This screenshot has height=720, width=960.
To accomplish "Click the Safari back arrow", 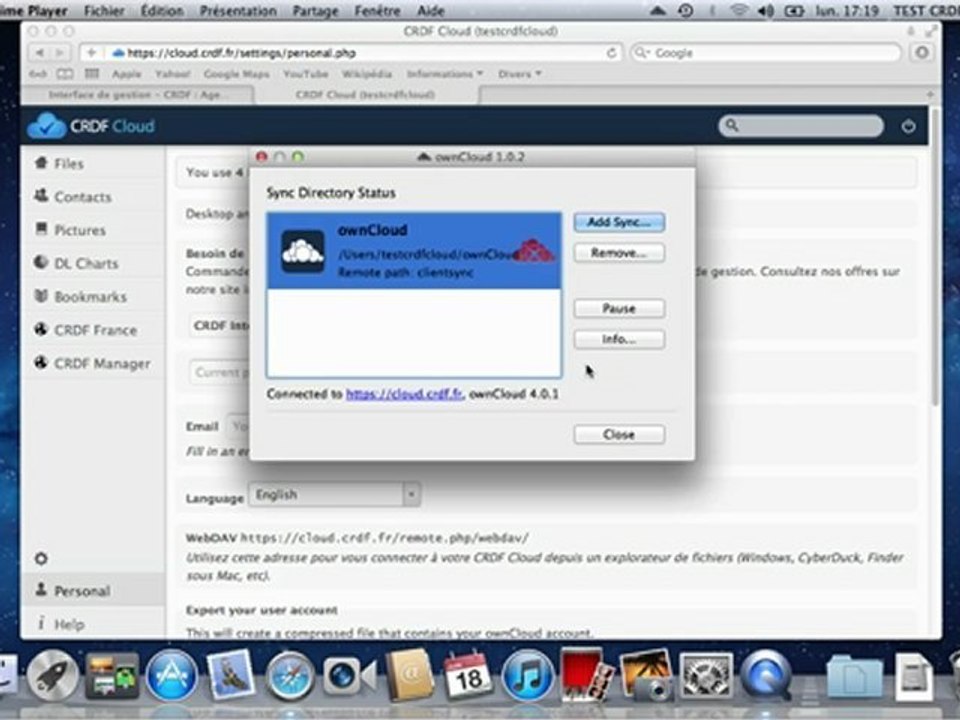I will click(39, 53).
